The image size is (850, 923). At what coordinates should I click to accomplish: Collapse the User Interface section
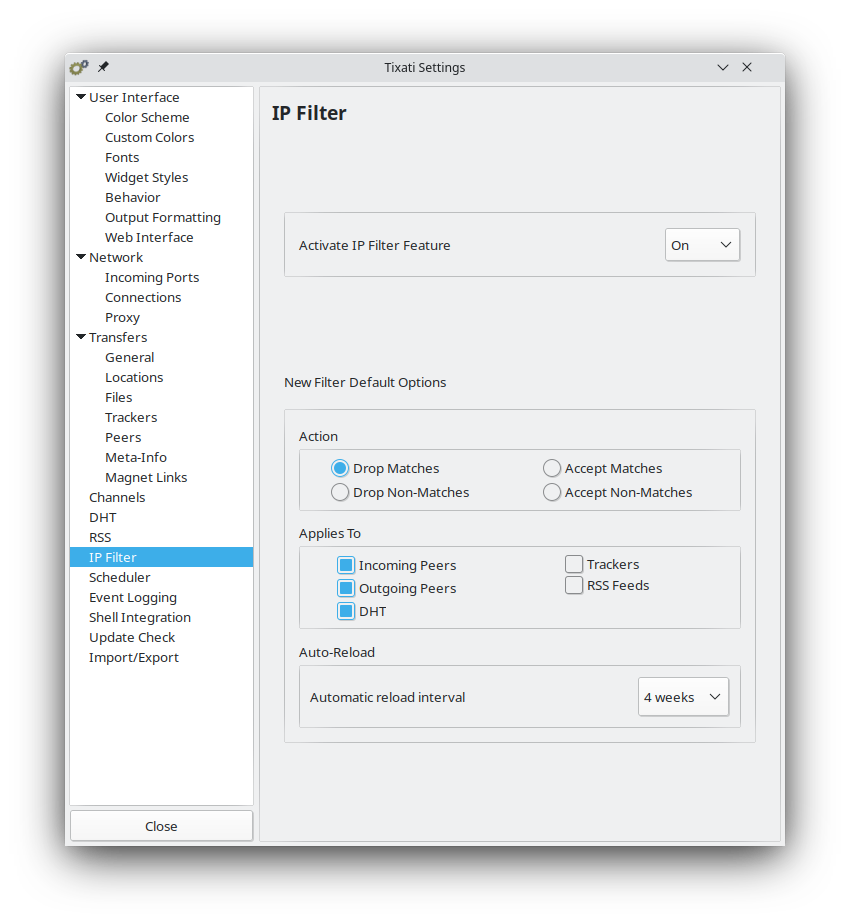81,97
